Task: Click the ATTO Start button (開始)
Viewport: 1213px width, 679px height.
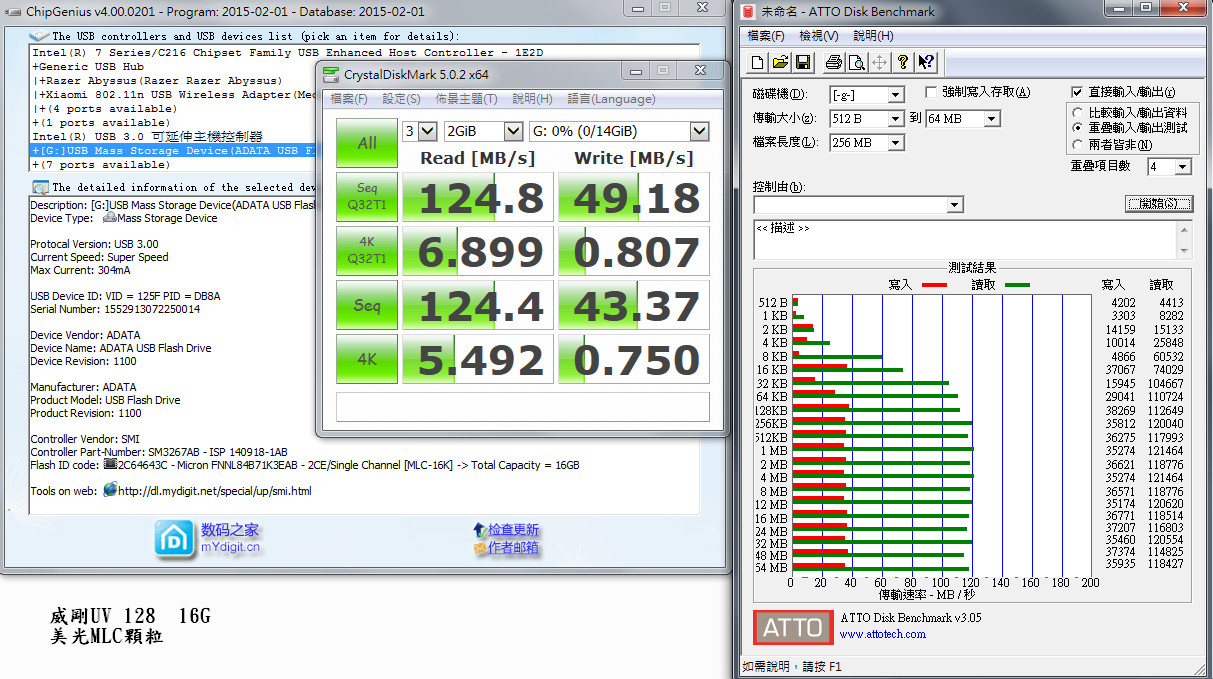Action: coord(1159,204)
